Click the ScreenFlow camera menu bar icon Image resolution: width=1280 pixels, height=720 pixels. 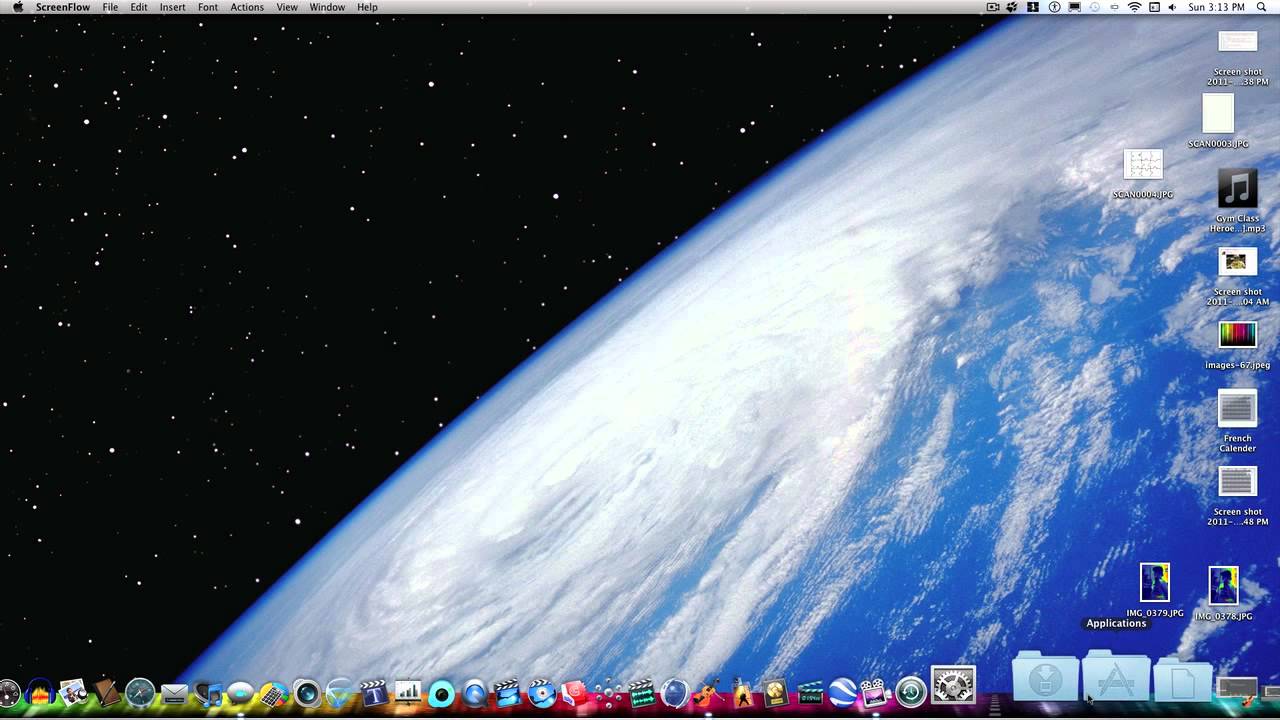click(x=993, y=7)
